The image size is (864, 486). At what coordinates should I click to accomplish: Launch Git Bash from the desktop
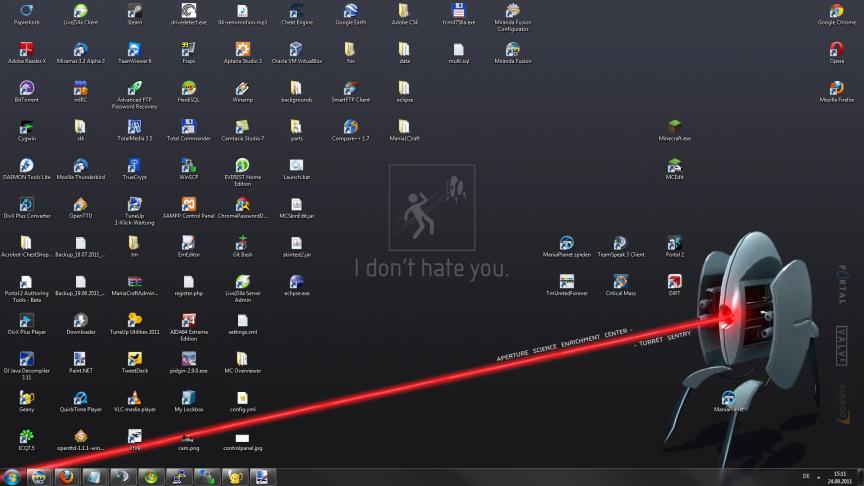coord(242,246)
